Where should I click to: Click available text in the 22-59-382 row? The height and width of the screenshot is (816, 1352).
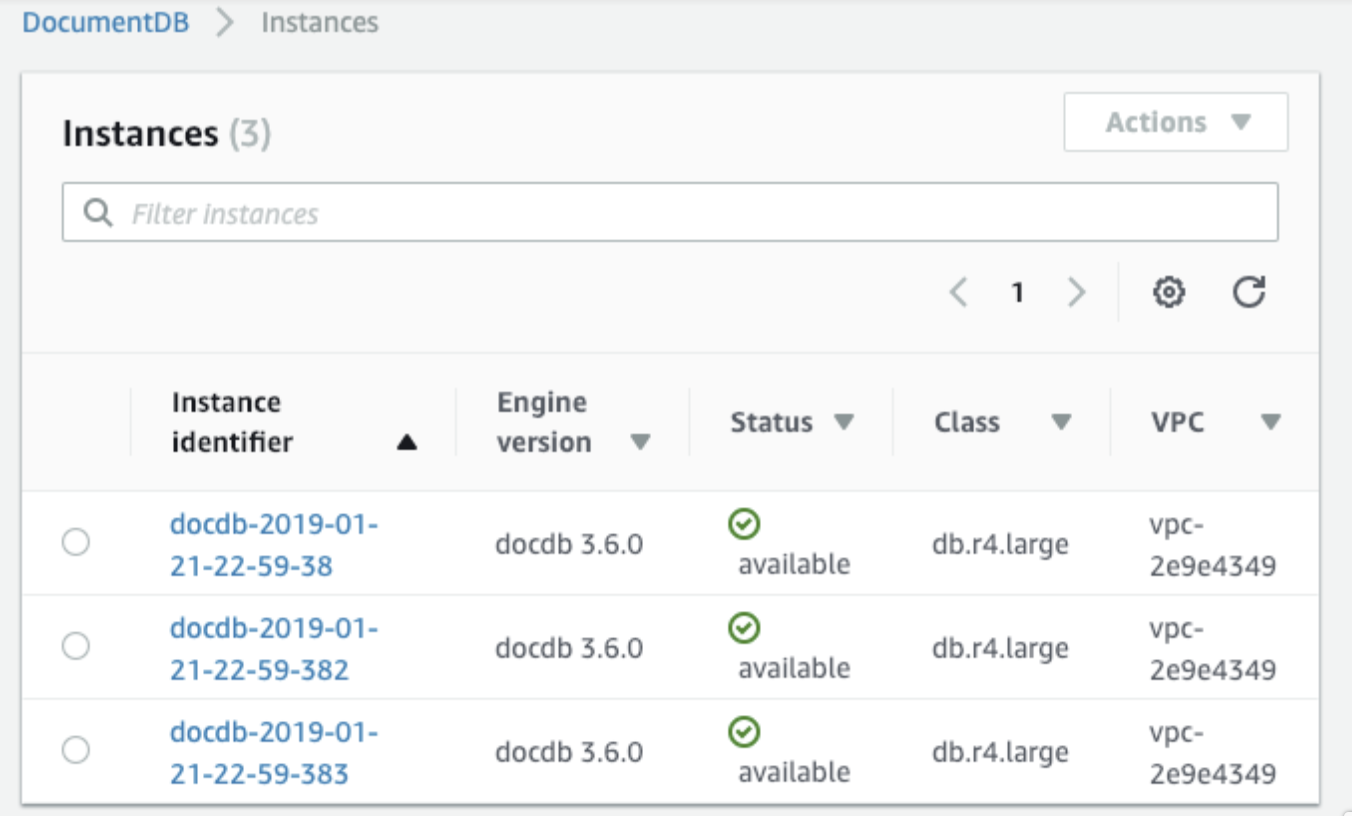point(794,668)
